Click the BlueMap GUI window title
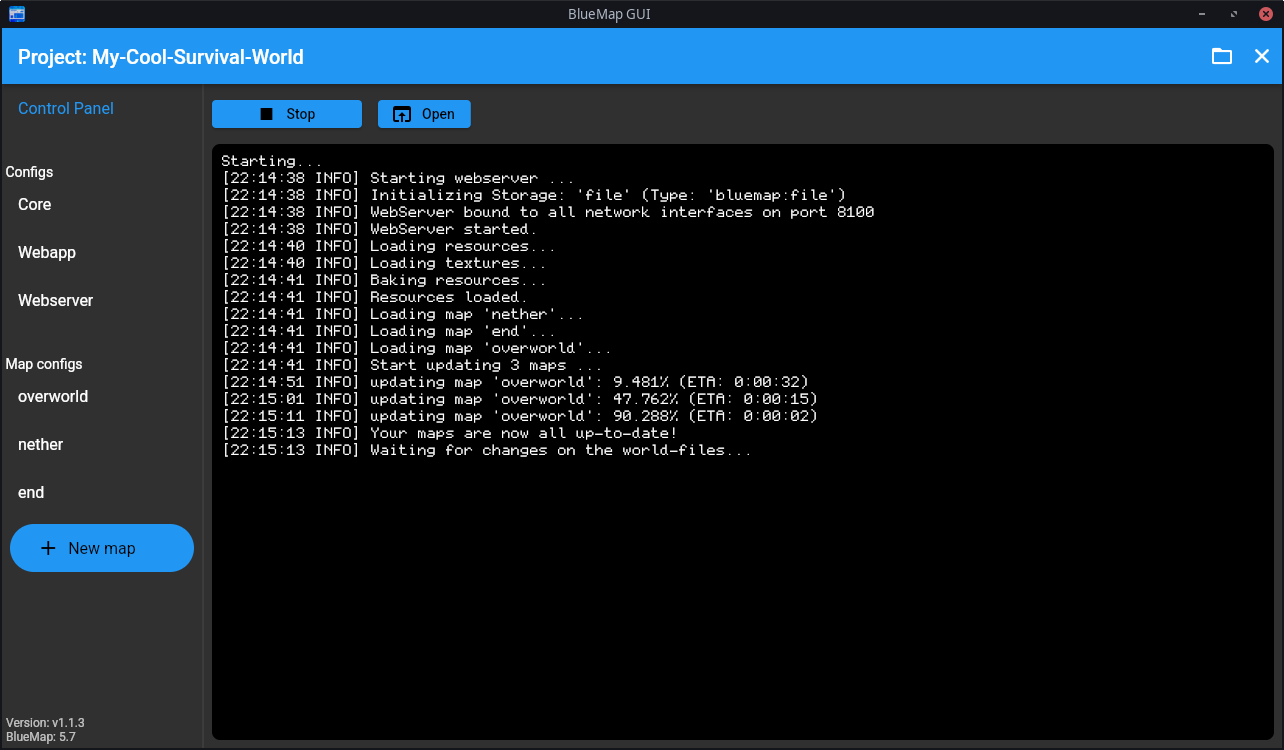The height and width of the screenshot is (750, 1284). 608,14
